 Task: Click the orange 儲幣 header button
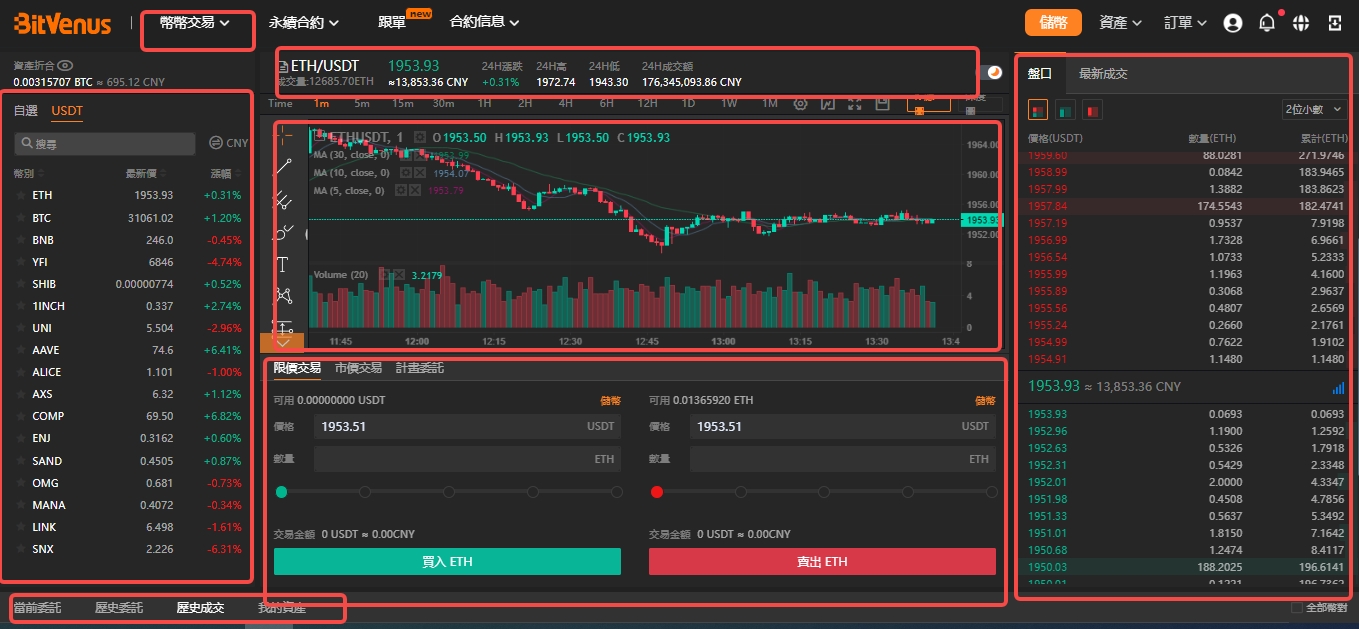coord(1054,22)
